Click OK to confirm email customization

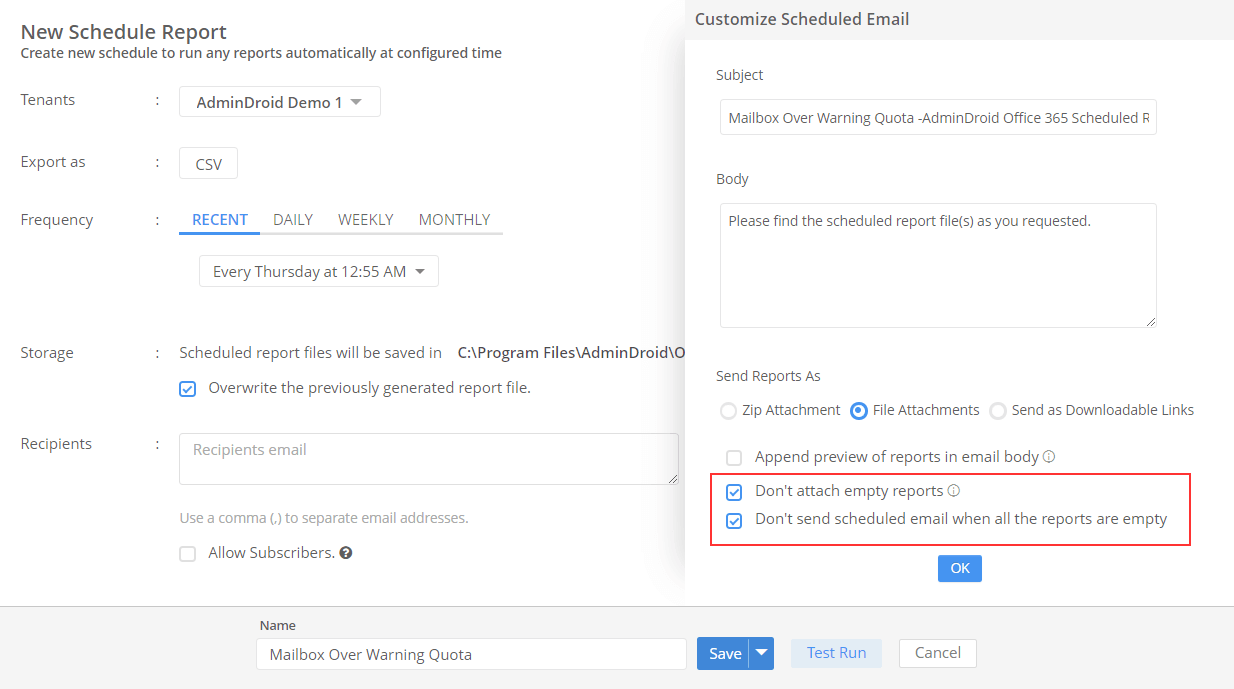(959, 568)
